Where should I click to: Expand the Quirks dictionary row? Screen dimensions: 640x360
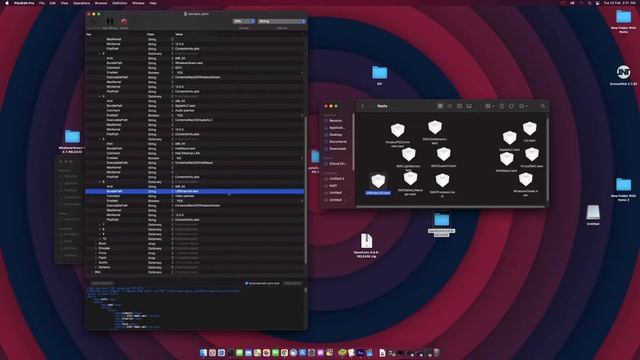pos(96,262)
